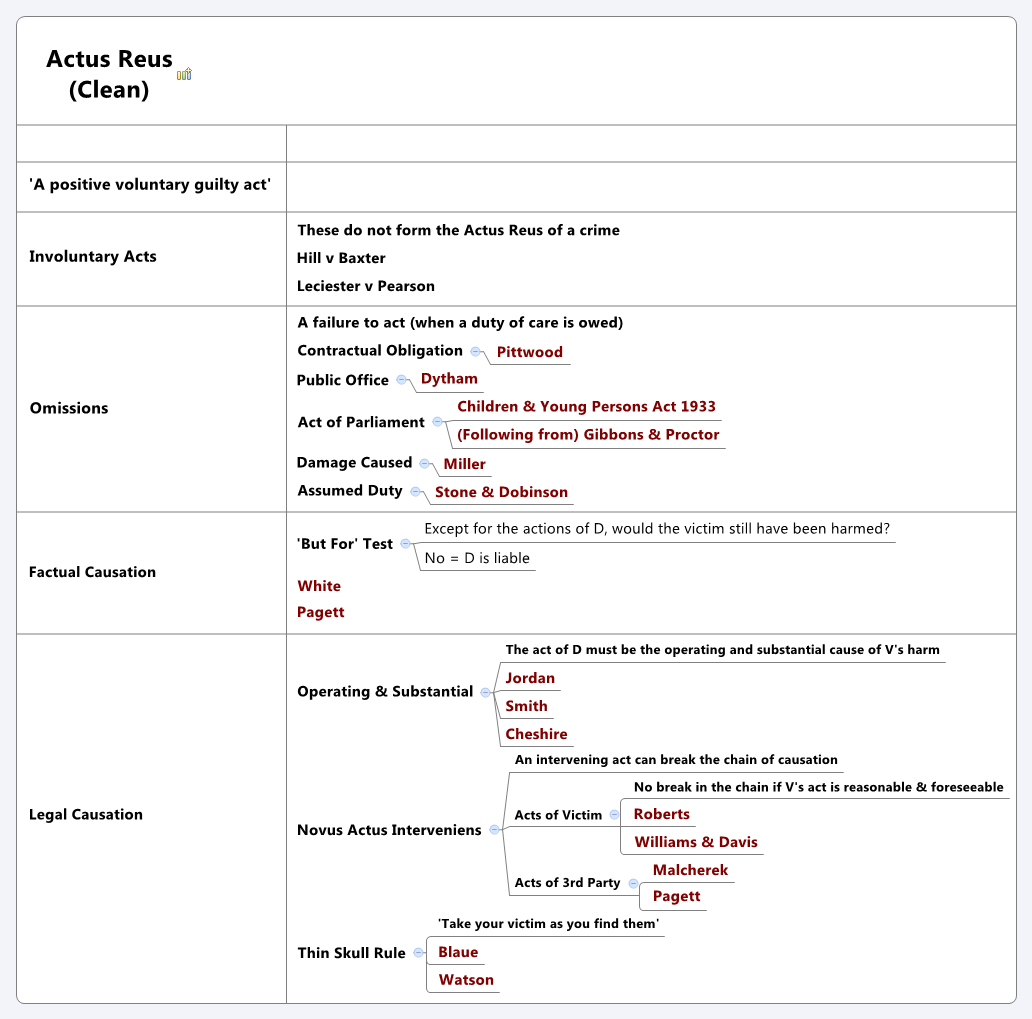This screenshot has width=1032, height=1019.
Task: Select the Hill v Baxter entry
Action: tap(341, 258)
